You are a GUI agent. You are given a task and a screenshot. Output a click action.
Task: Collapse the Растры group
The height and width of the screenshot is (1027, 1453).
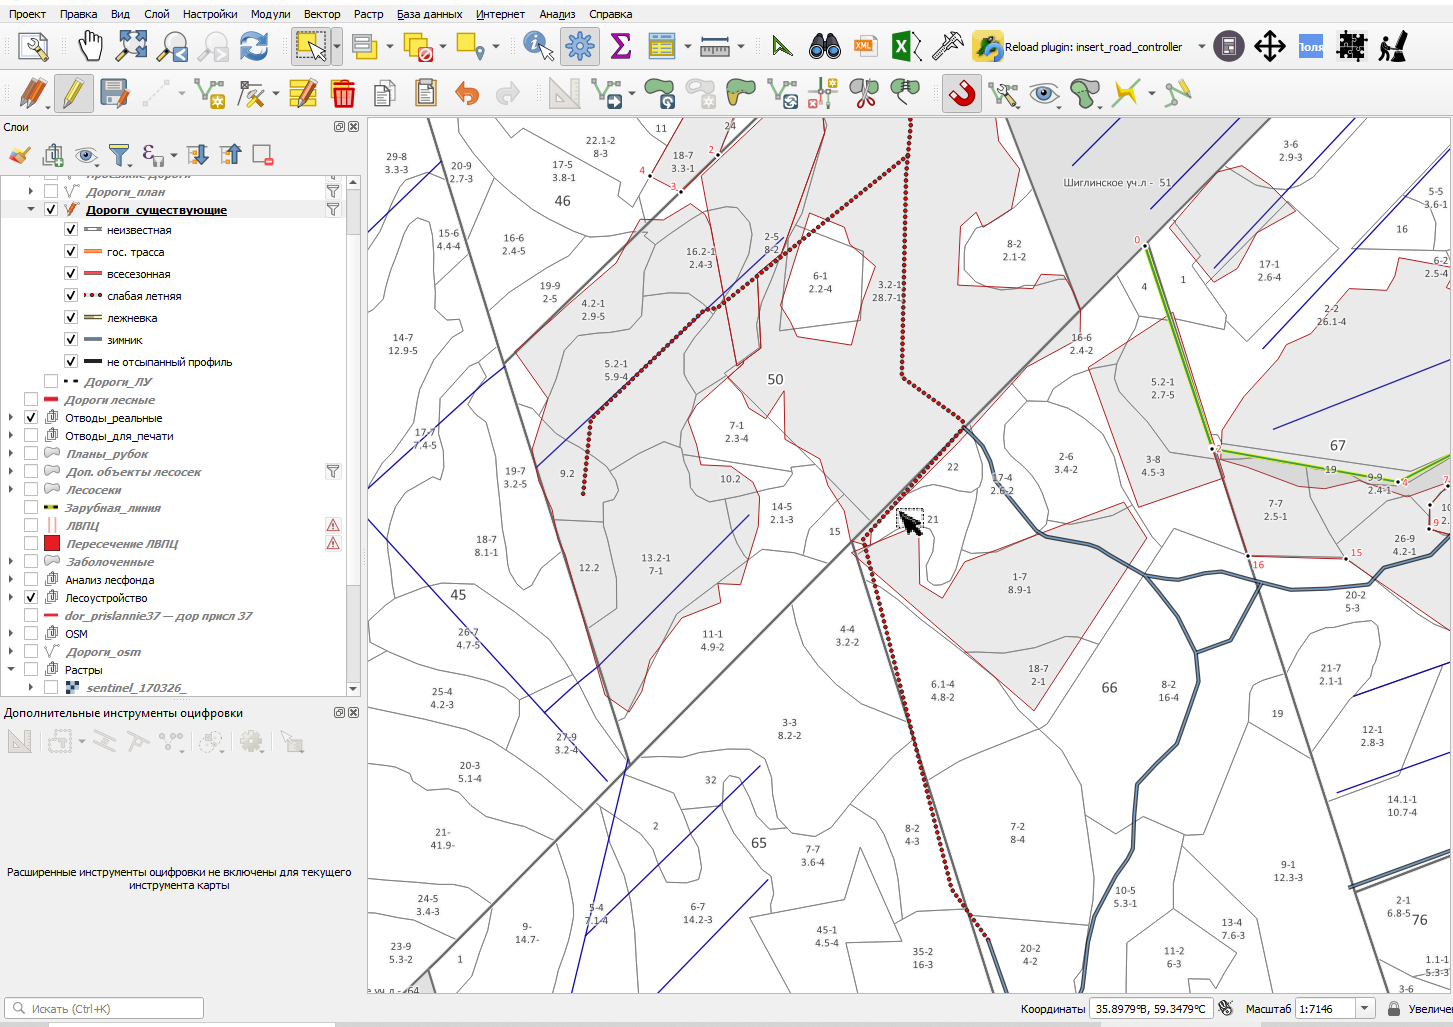11,670
